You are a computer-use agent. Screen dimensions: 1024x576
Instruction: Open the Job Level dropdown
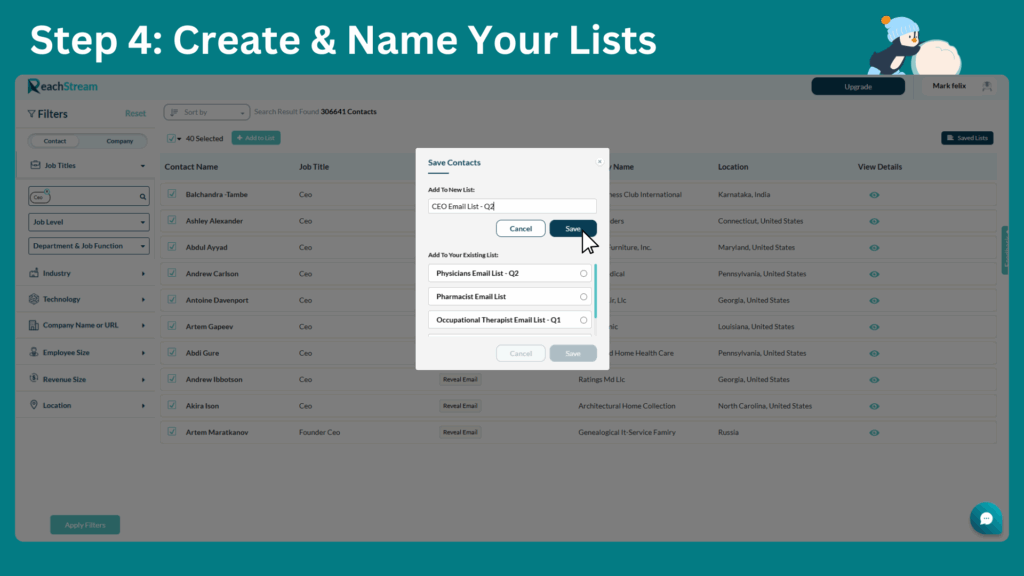88,222
